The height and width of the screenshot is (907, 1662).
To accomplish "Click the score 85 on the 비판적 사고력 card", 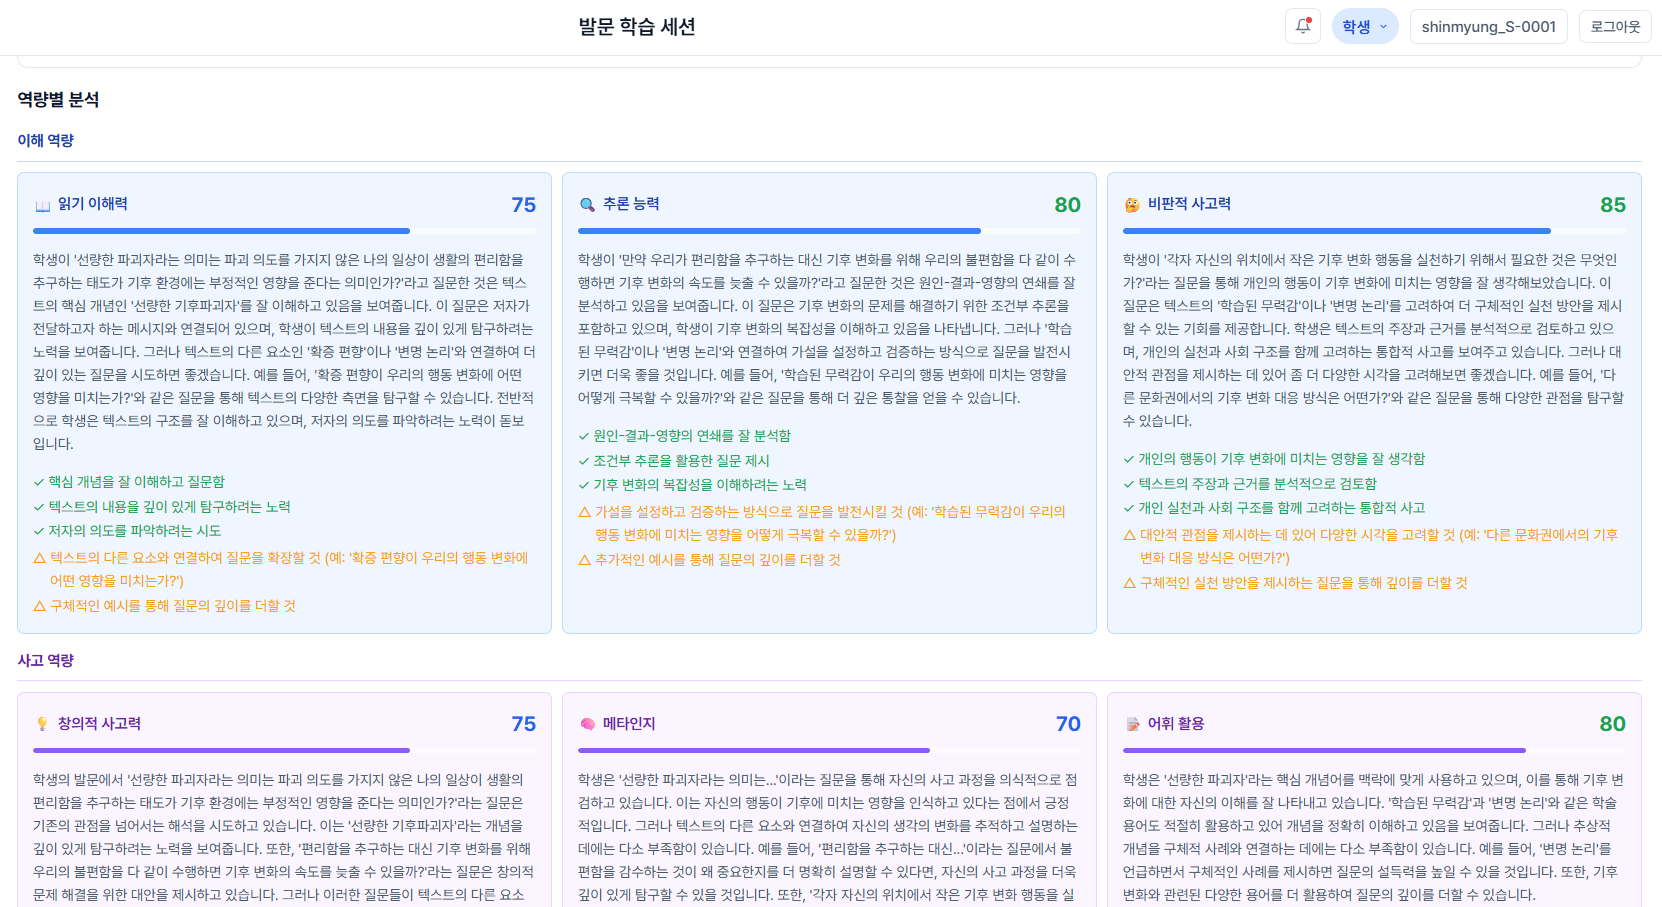I will tap(1613, 204).
